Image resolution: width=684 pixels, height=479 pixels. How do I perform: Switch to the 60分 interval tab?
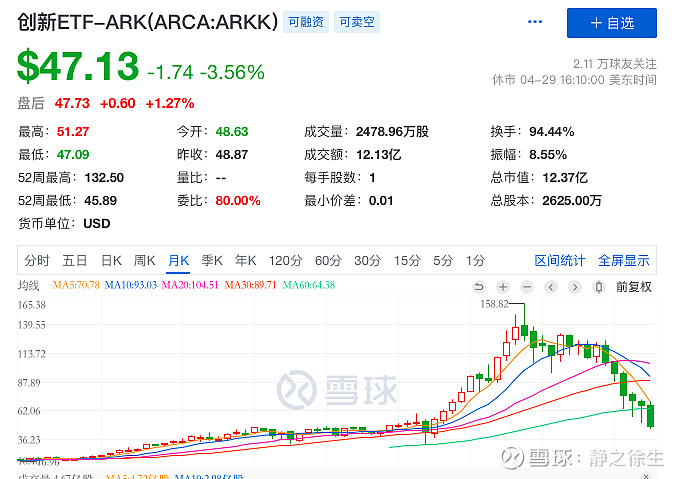(328, 260)
